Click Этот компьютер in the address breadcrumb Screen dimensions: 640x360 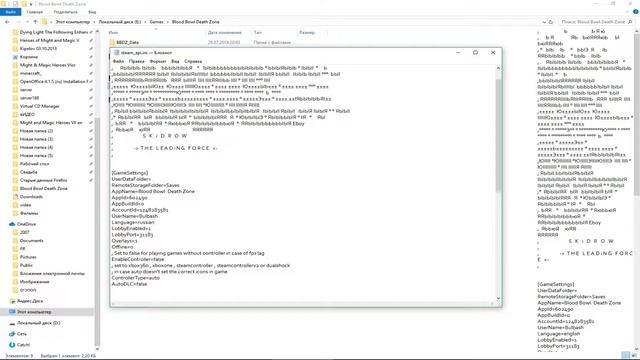click(x=73, y=22)
